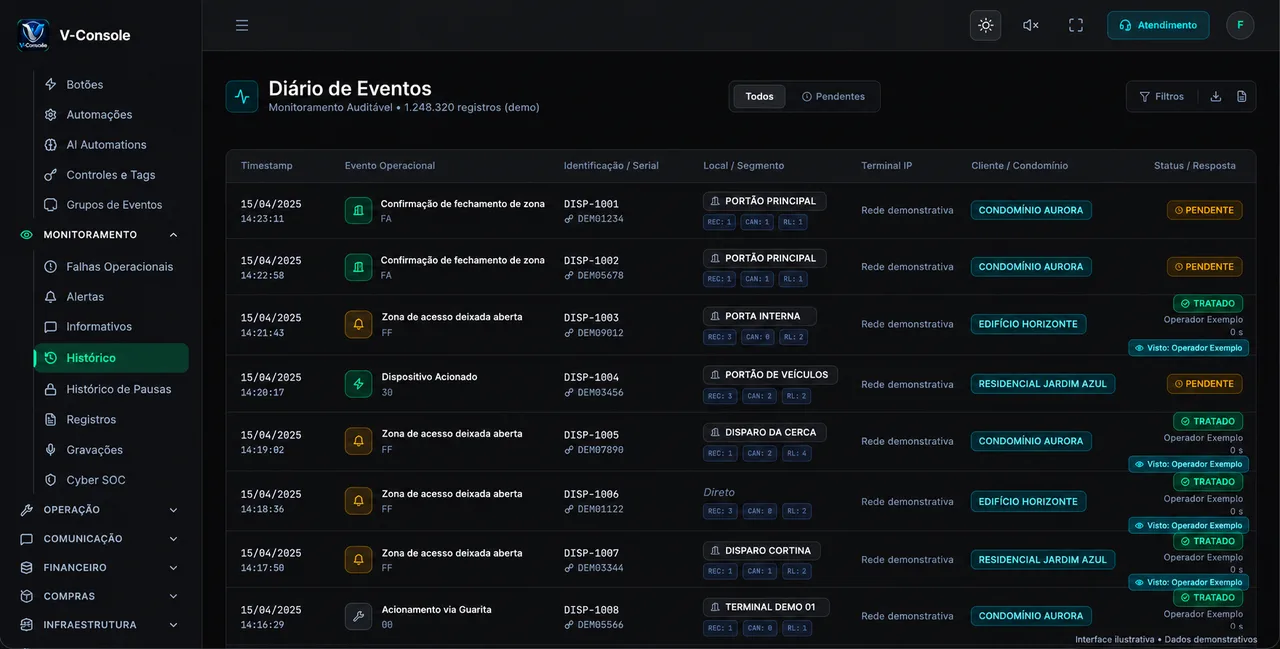
Task: Expand the OPERAÇÃO section
Action: tap(99, 510)
